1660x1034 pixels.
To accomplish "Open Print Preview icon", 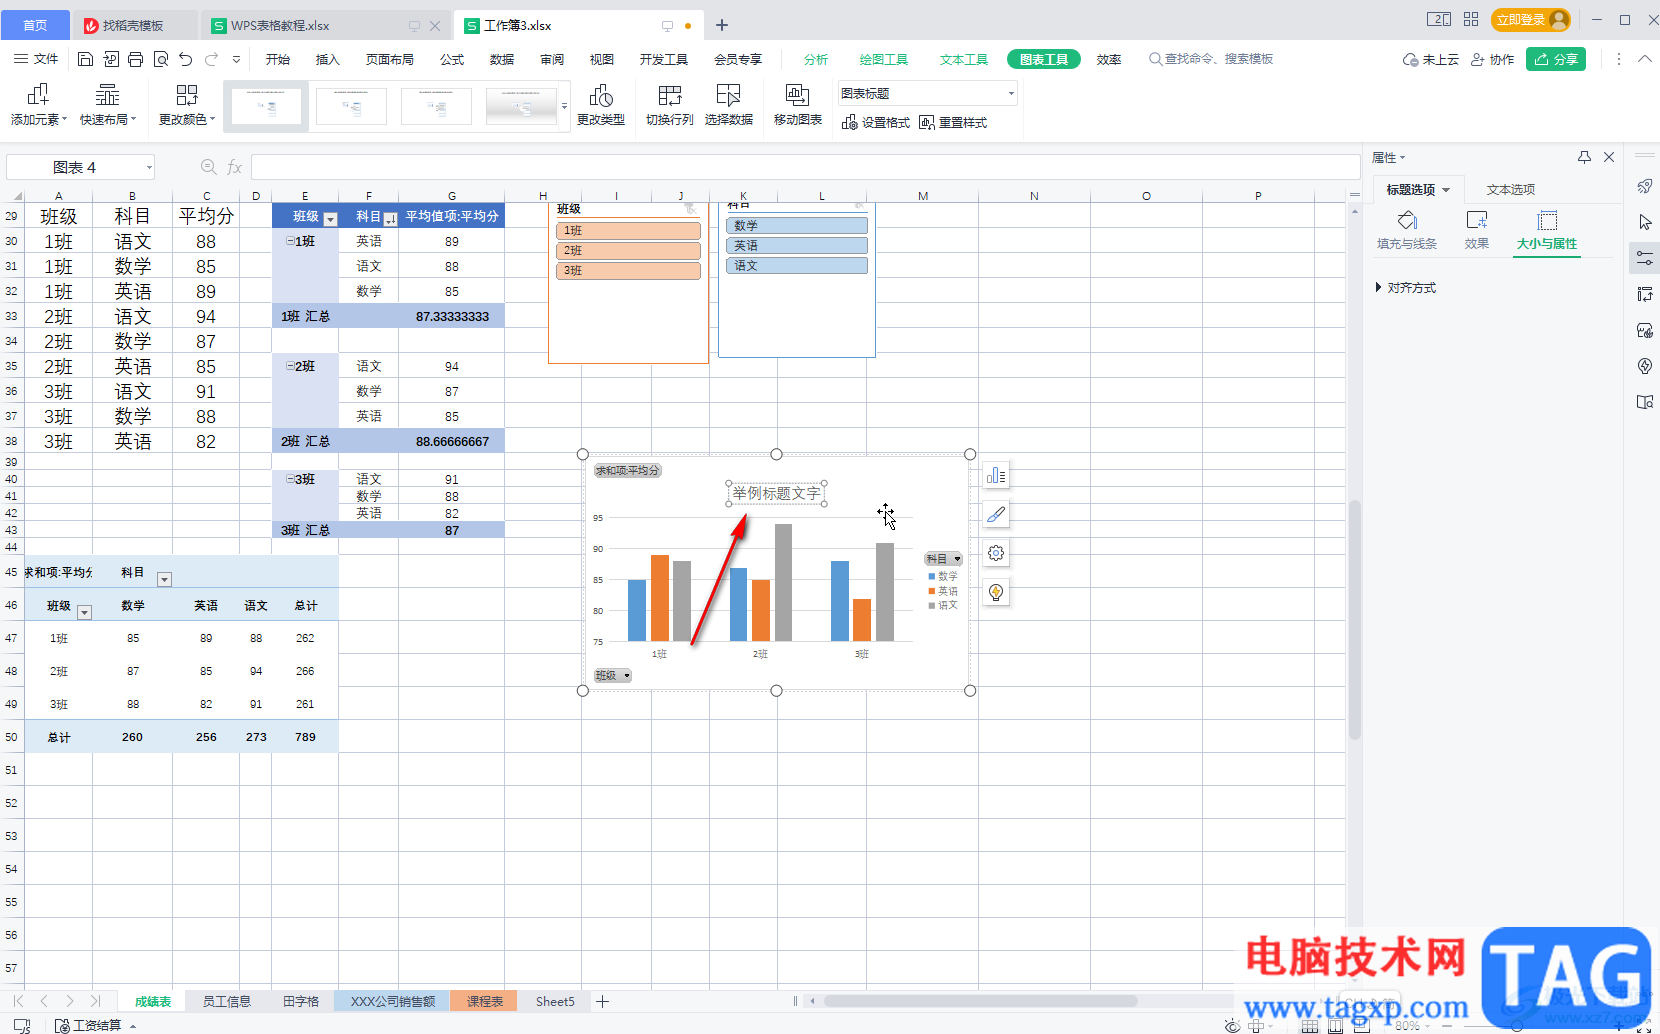I will point(160,59).
